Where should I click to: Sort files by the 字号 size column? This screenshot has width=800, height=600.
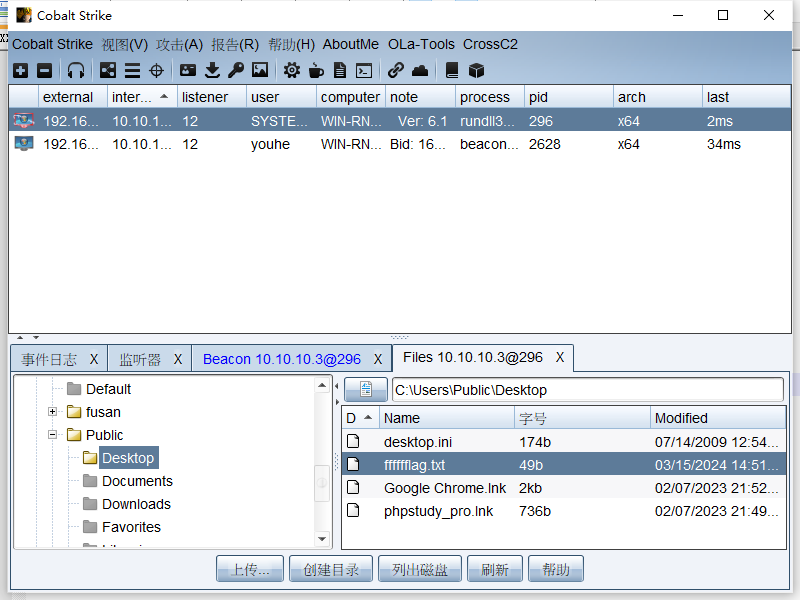[x=582, y=418]
